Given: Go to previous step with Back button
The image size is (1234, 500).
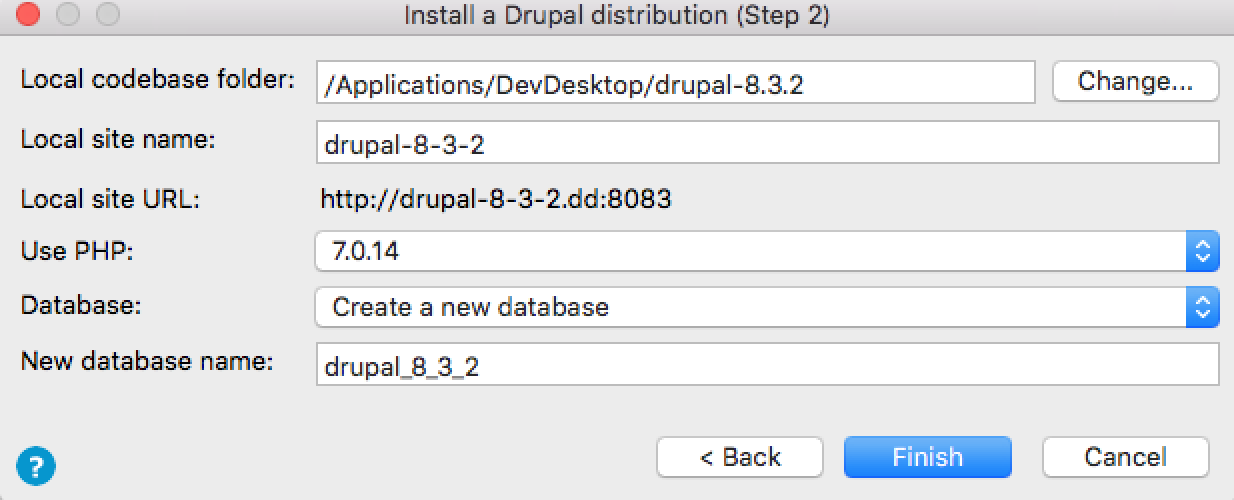Looking at the screenshot, I should click(739, 457).
